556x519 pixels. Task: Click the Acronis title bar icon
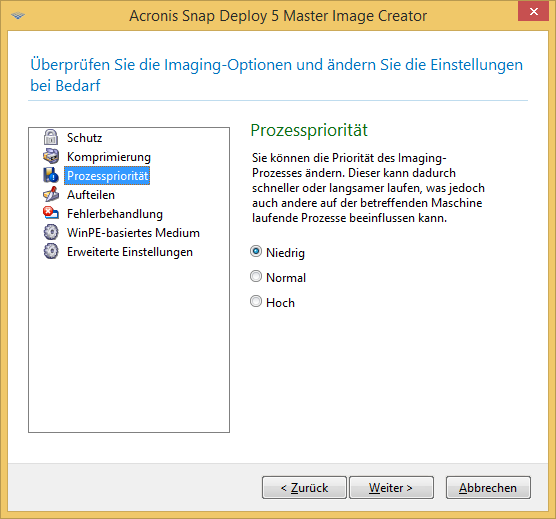(x=18, y=15)
